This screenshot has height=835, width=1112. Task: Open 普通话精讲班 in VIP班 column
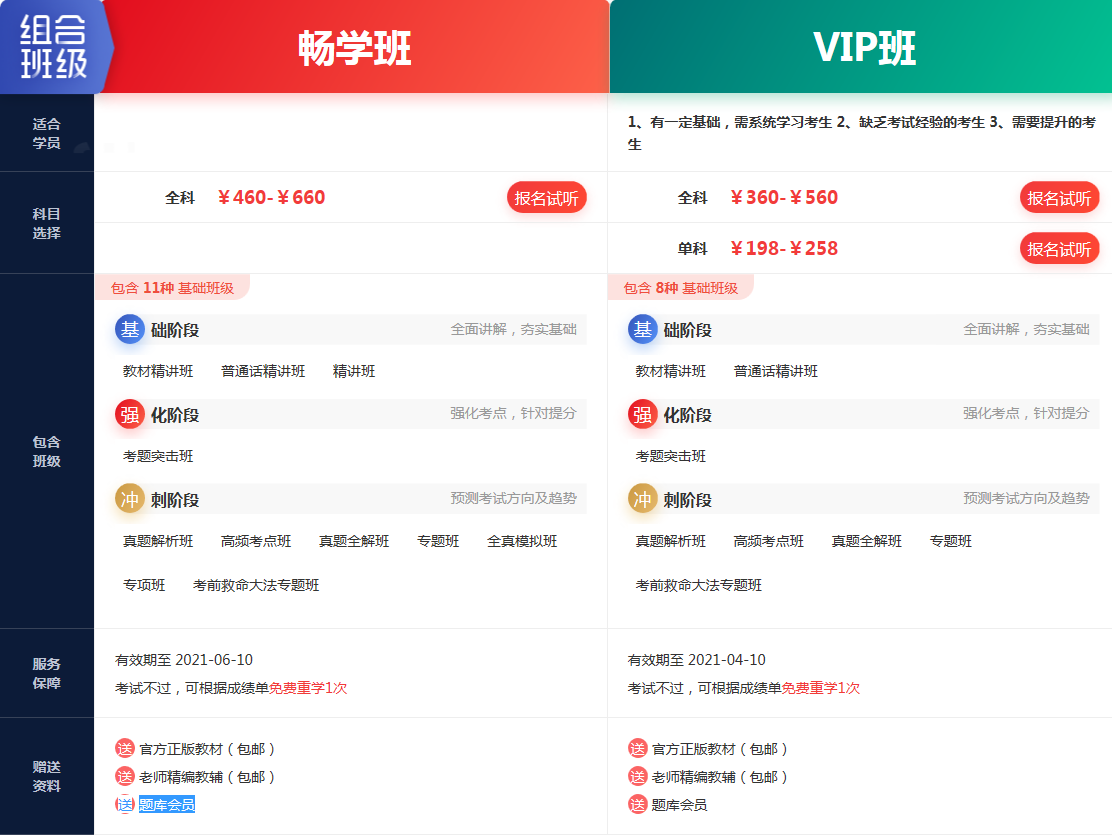coord(776,371)
